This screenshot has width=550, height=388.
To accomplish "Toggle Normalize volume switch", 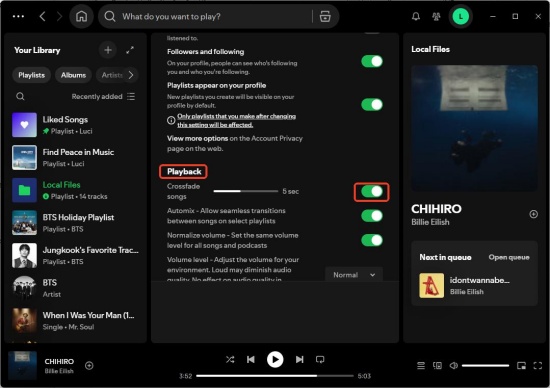I will (x=372, y=240).
